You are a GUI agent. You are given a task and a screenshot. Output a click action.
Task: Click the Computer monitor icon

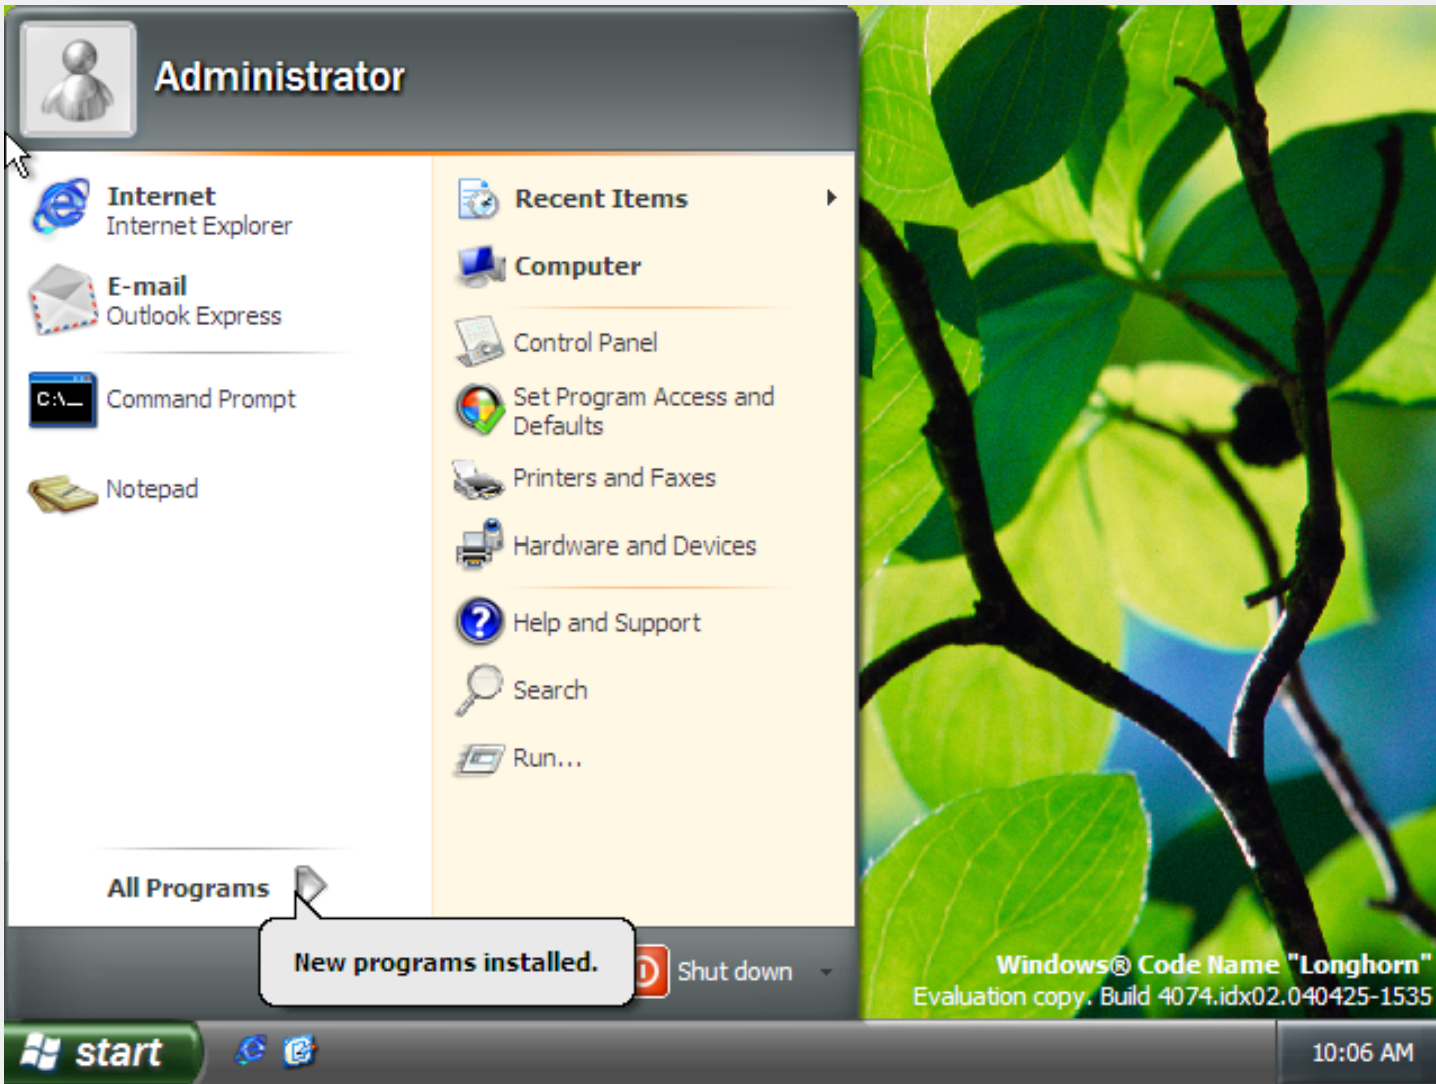(480, 267)
